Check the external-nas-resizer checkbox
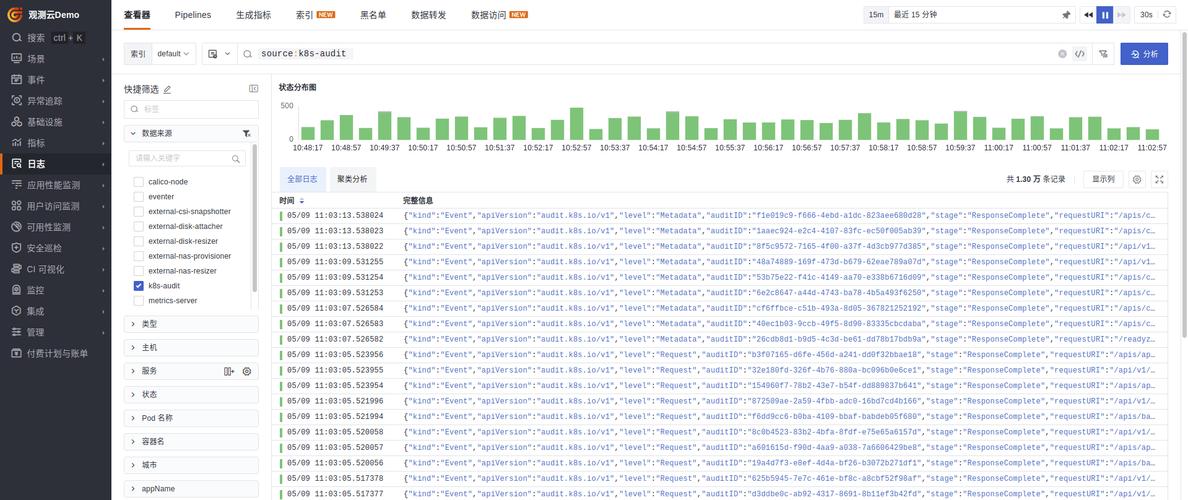 139,271
